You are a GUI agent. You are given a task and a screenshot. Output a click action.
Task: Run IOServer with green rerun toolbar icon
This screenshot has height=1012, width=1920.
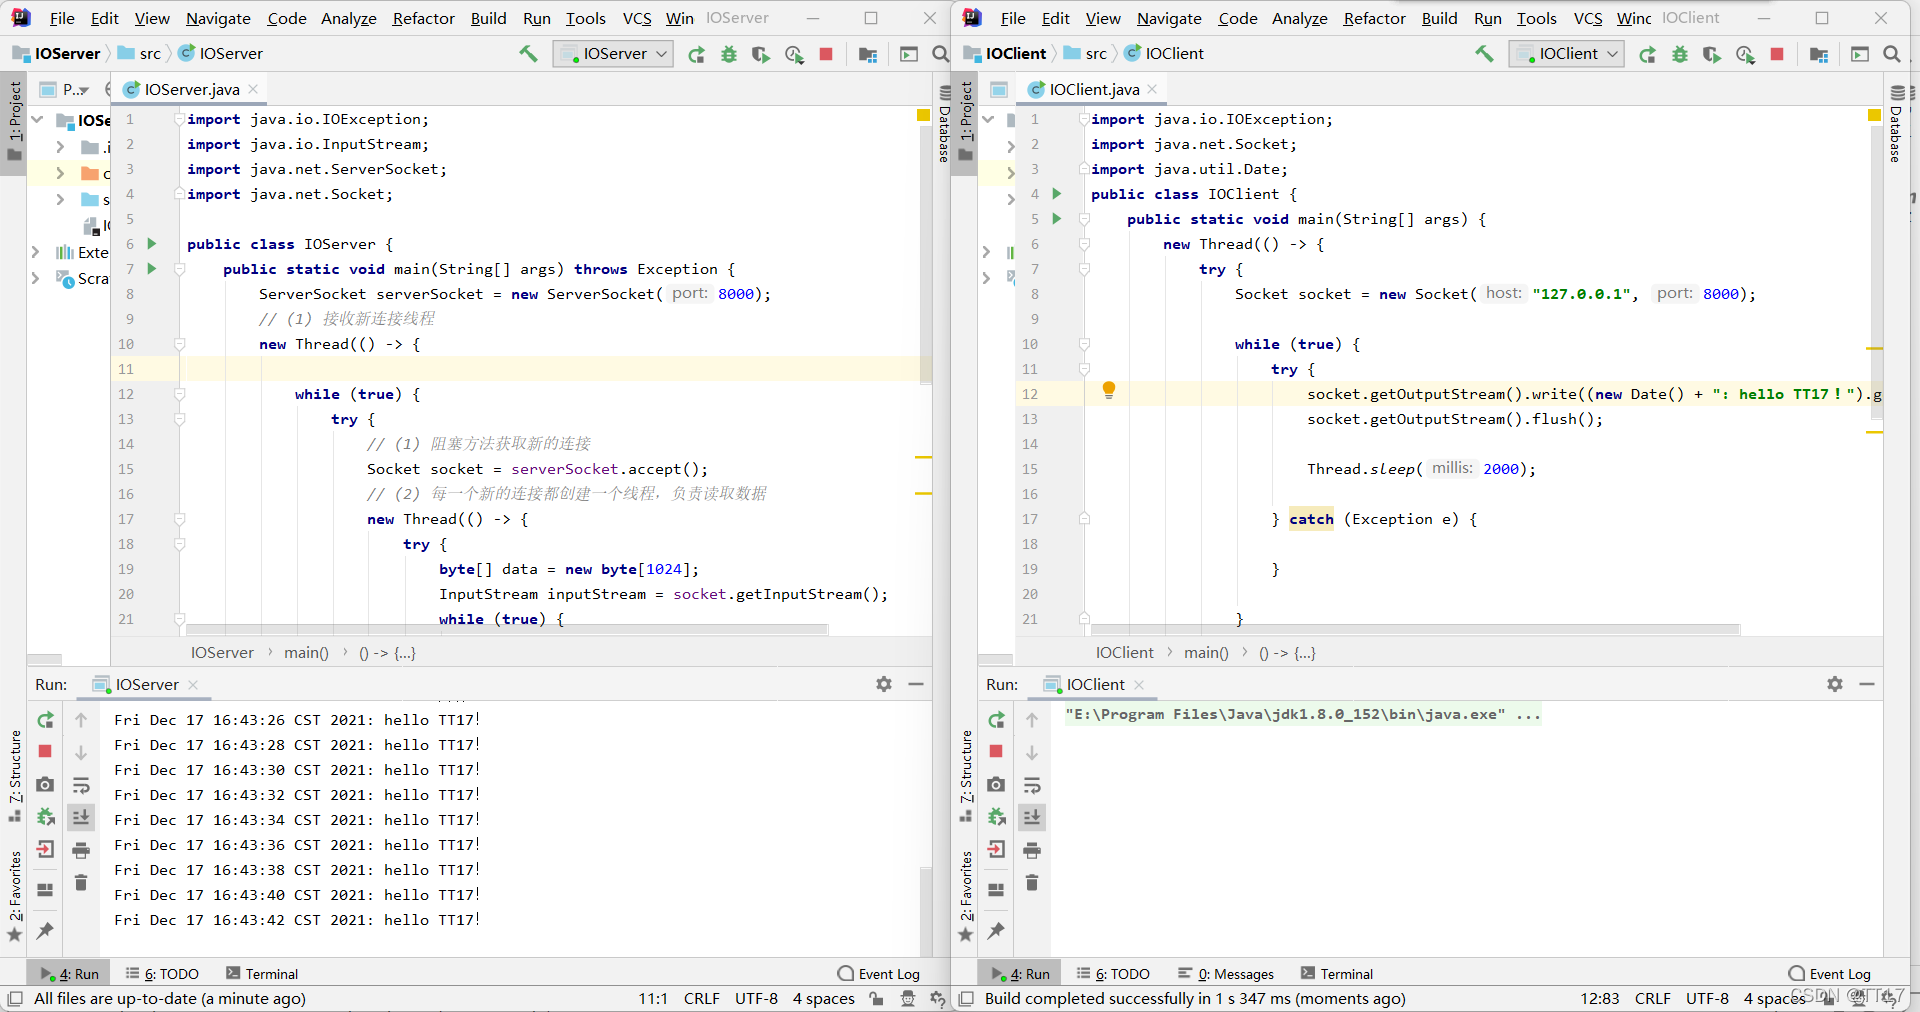697,54
